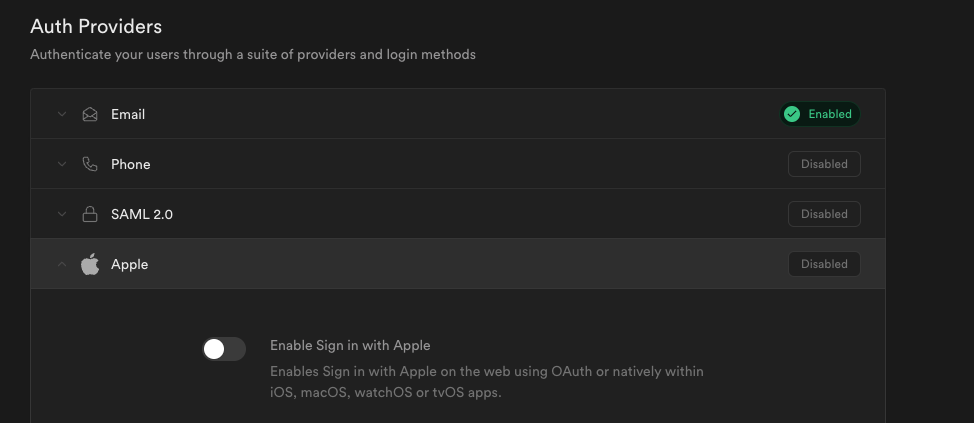Screen dimensions: 974x423
Task: Expand the SAML 2.0 provider chevron
Action: tap(62, 214)
